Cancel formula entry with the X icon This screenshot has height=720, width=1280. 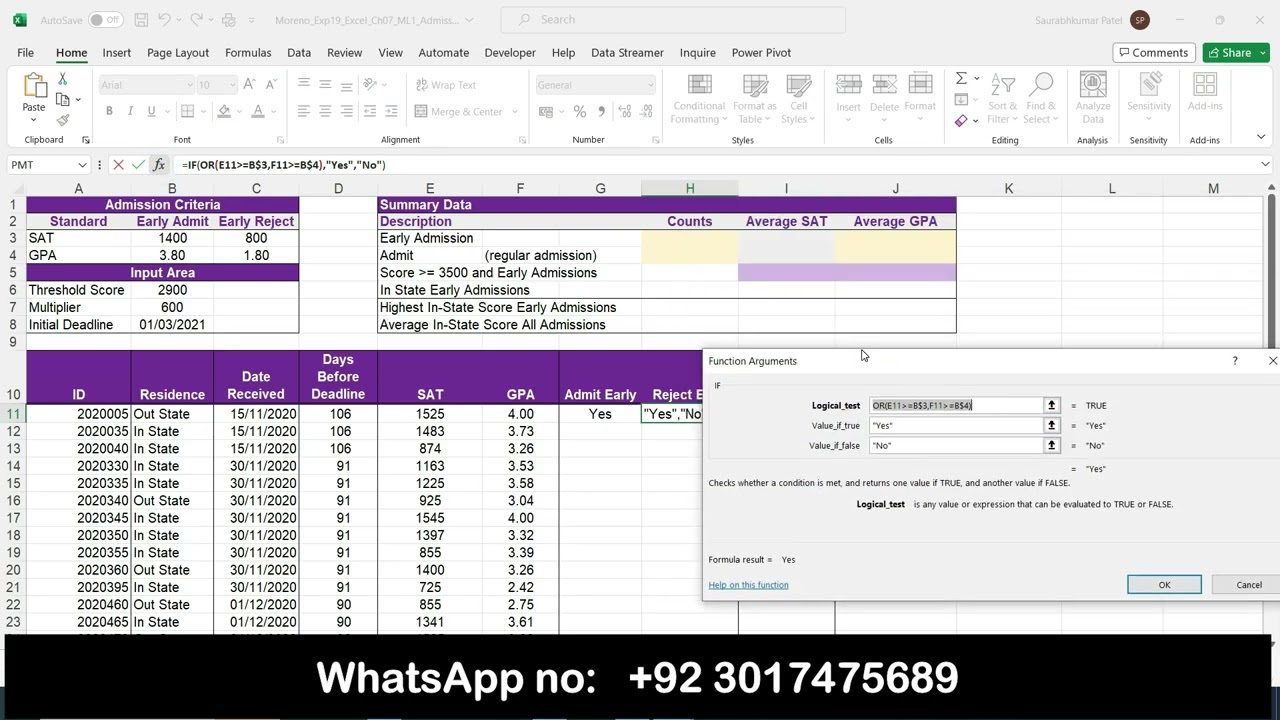118,165
